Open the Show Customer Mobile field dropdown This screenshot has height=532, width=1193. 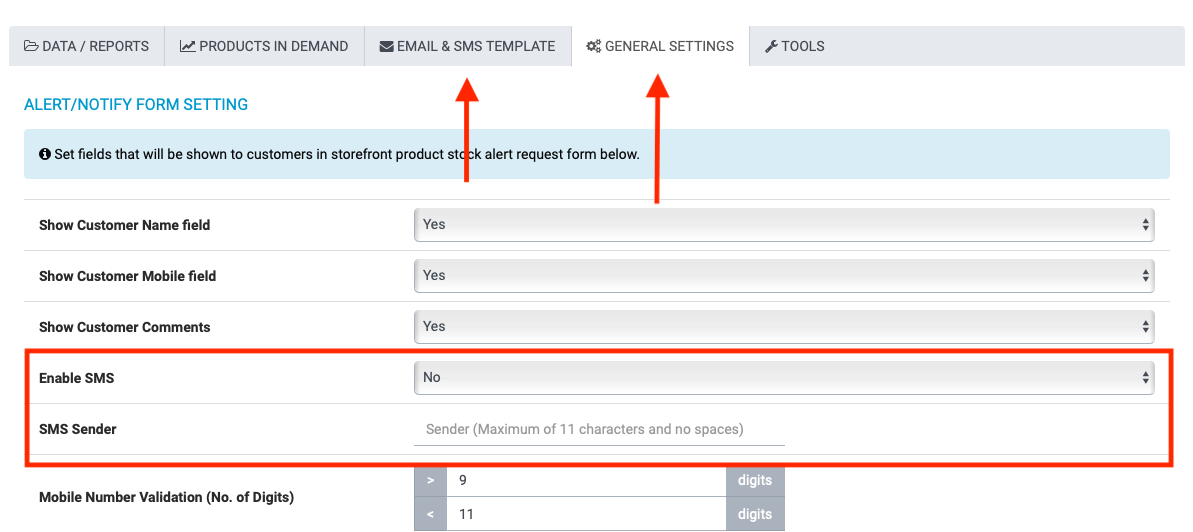click(784, 276)
